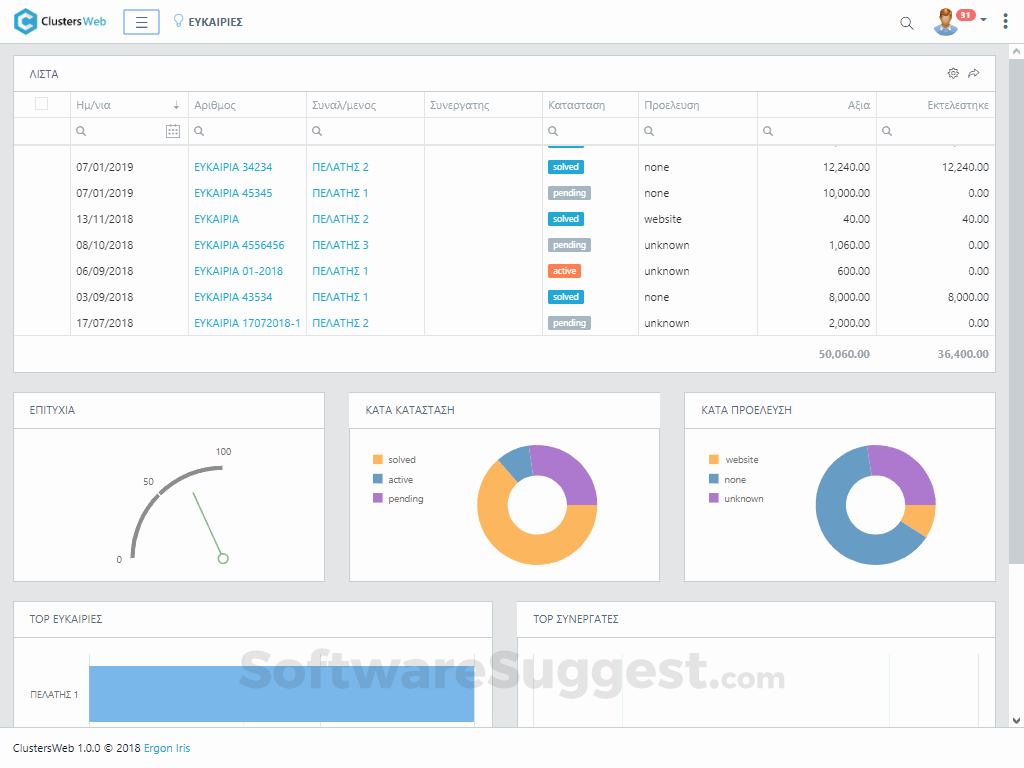Click the lightbulb icon next to ΕΥΚΑΙΡΙΕΣ
The image size is (1024, 768).
point(178,21)
